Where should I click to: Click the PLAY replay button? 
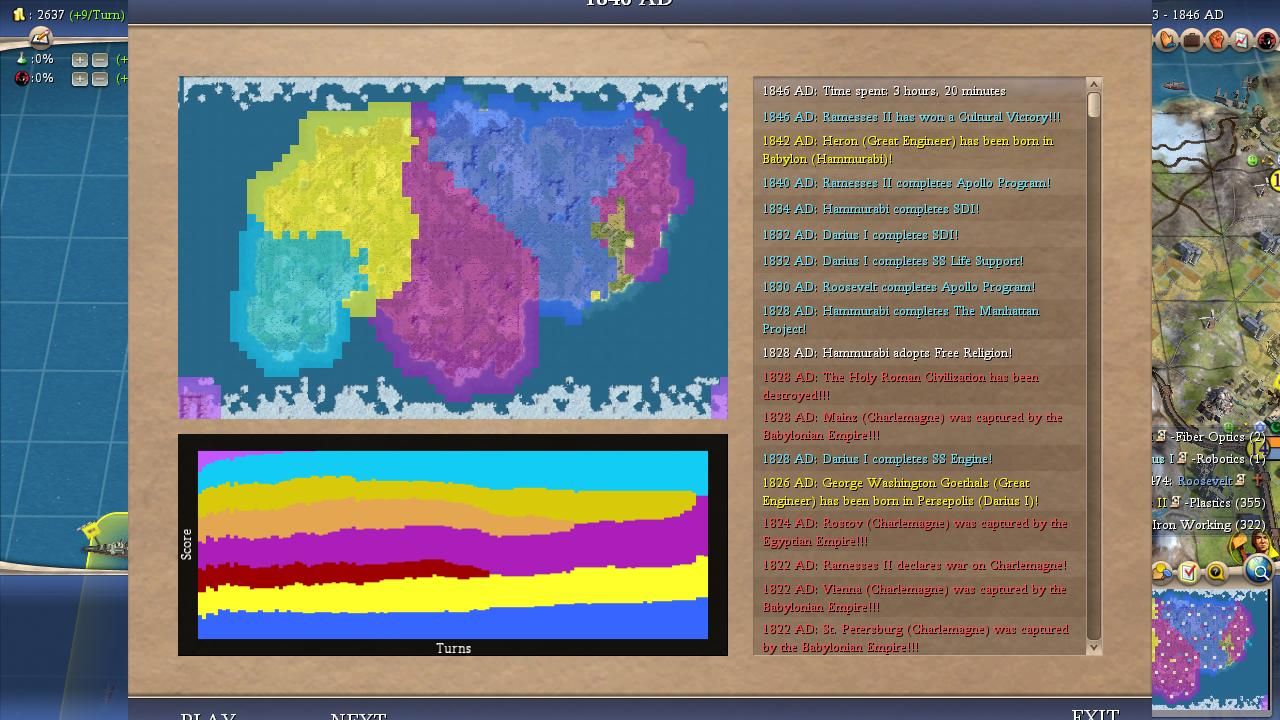pos(208,715)
